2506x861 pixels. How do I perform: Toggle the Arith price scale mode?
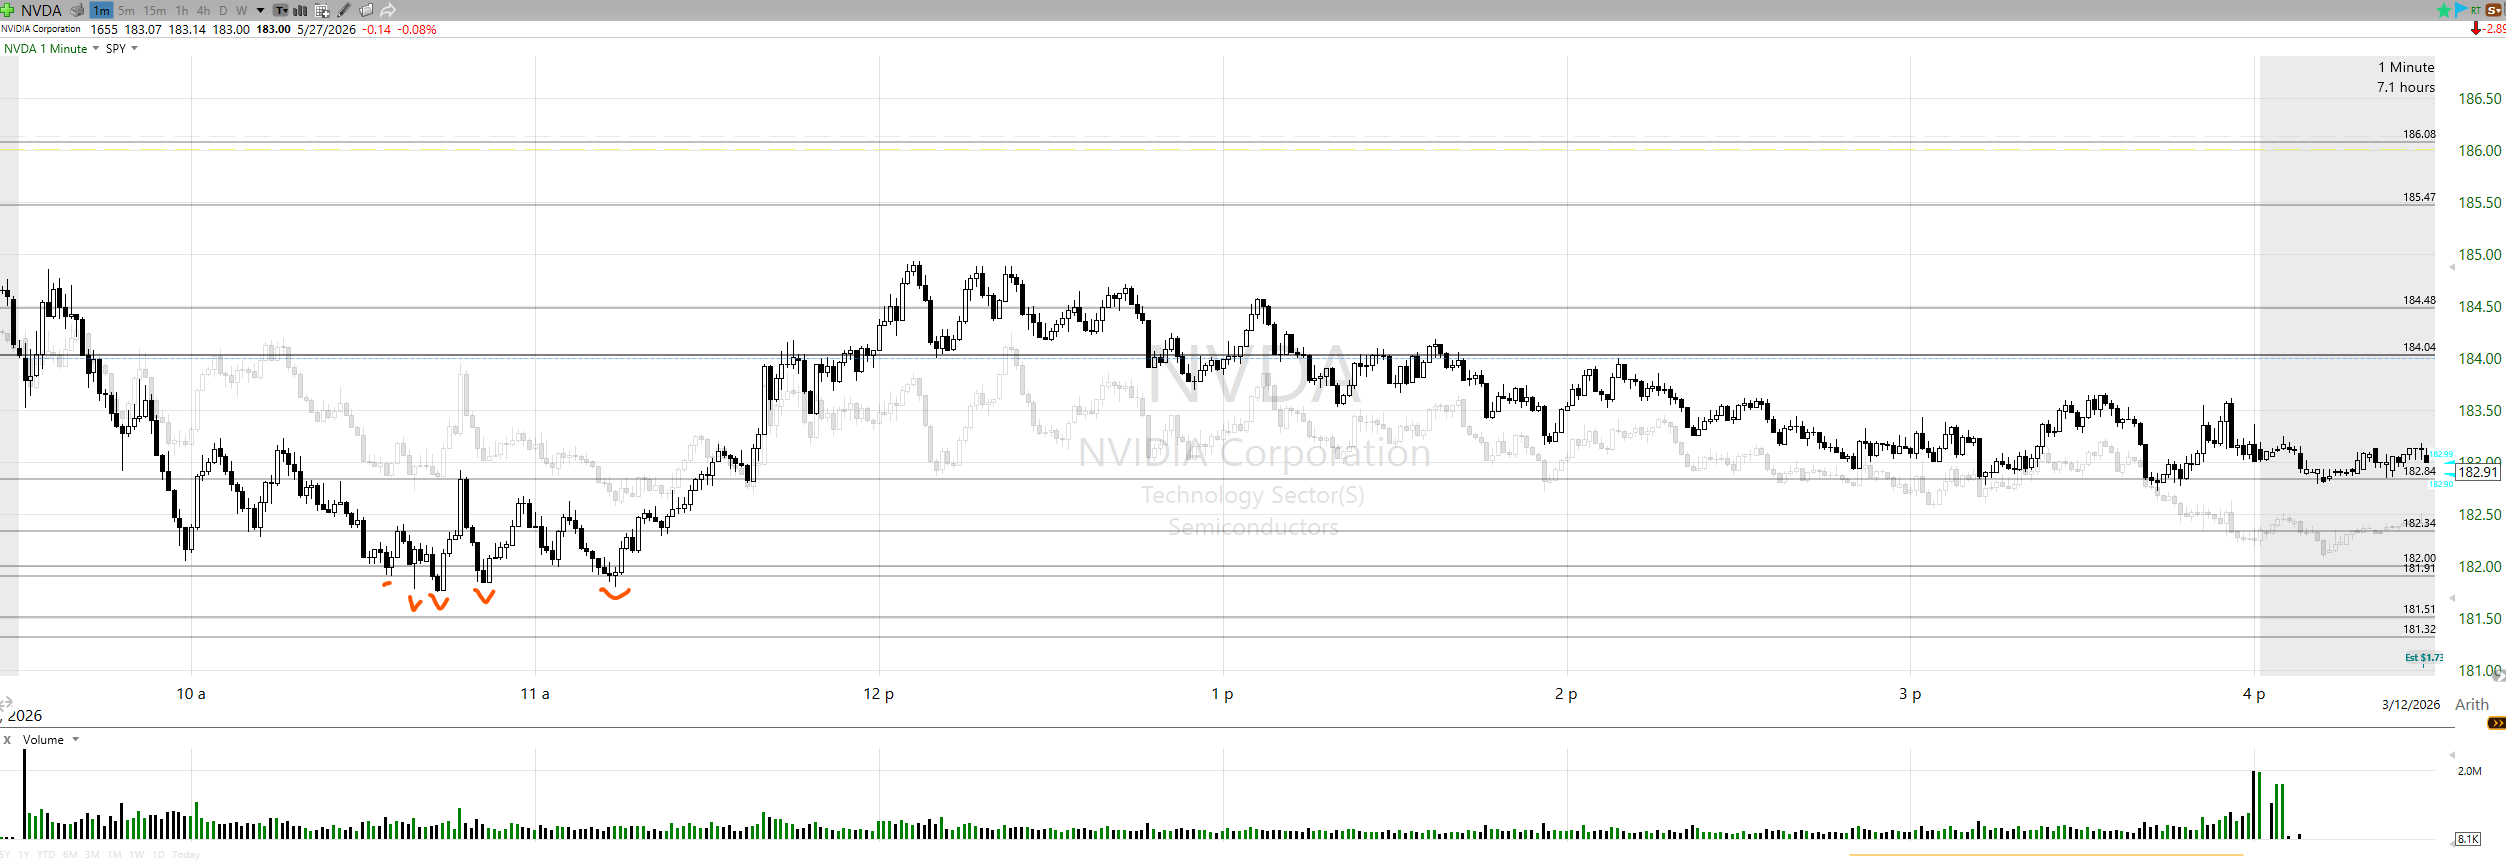2471,704
